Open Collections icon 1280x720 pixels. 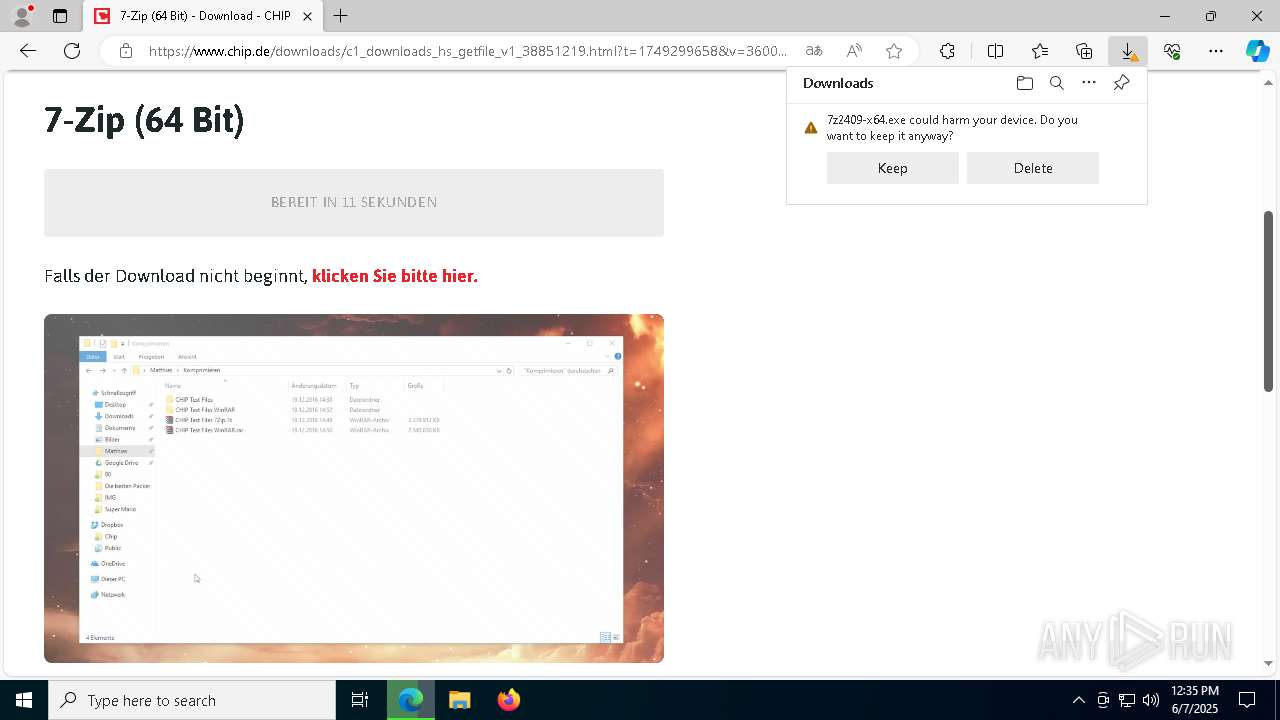point(1084,51)
